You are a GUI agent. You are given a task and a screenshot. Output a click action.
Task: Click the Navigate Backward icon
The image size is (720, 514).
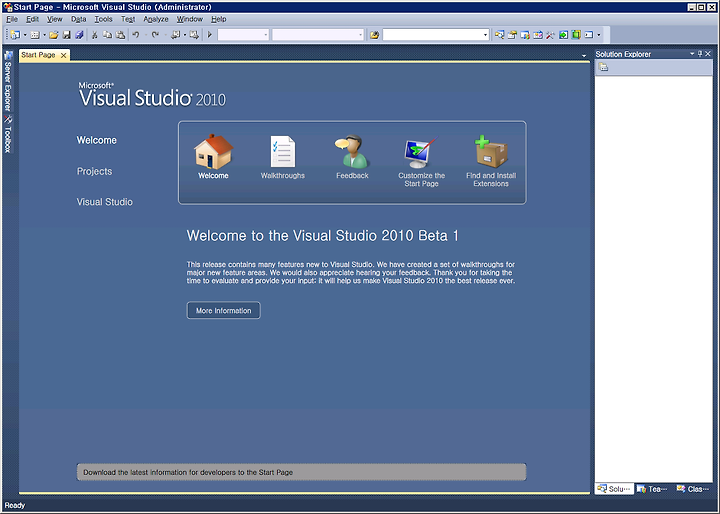175,35
